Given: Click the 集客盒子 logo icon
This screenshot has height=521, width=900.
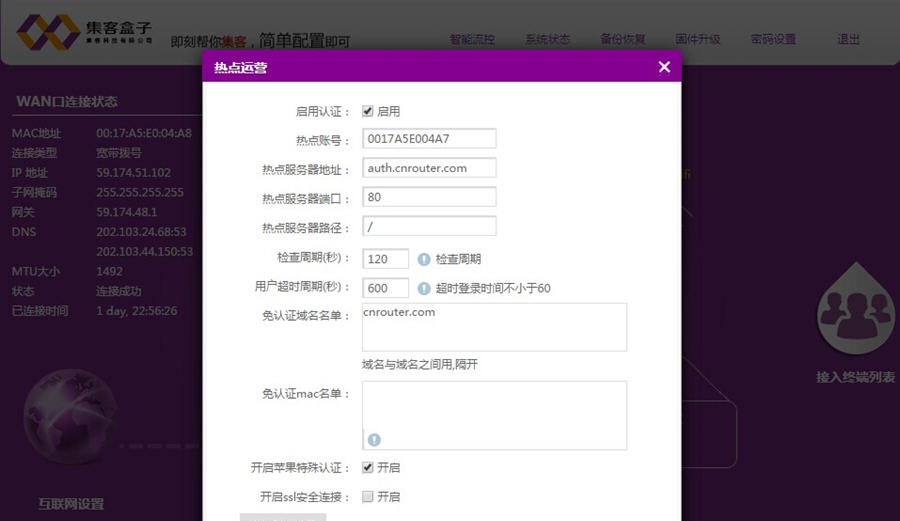Looking at the screenshot, I should (48, 32).
